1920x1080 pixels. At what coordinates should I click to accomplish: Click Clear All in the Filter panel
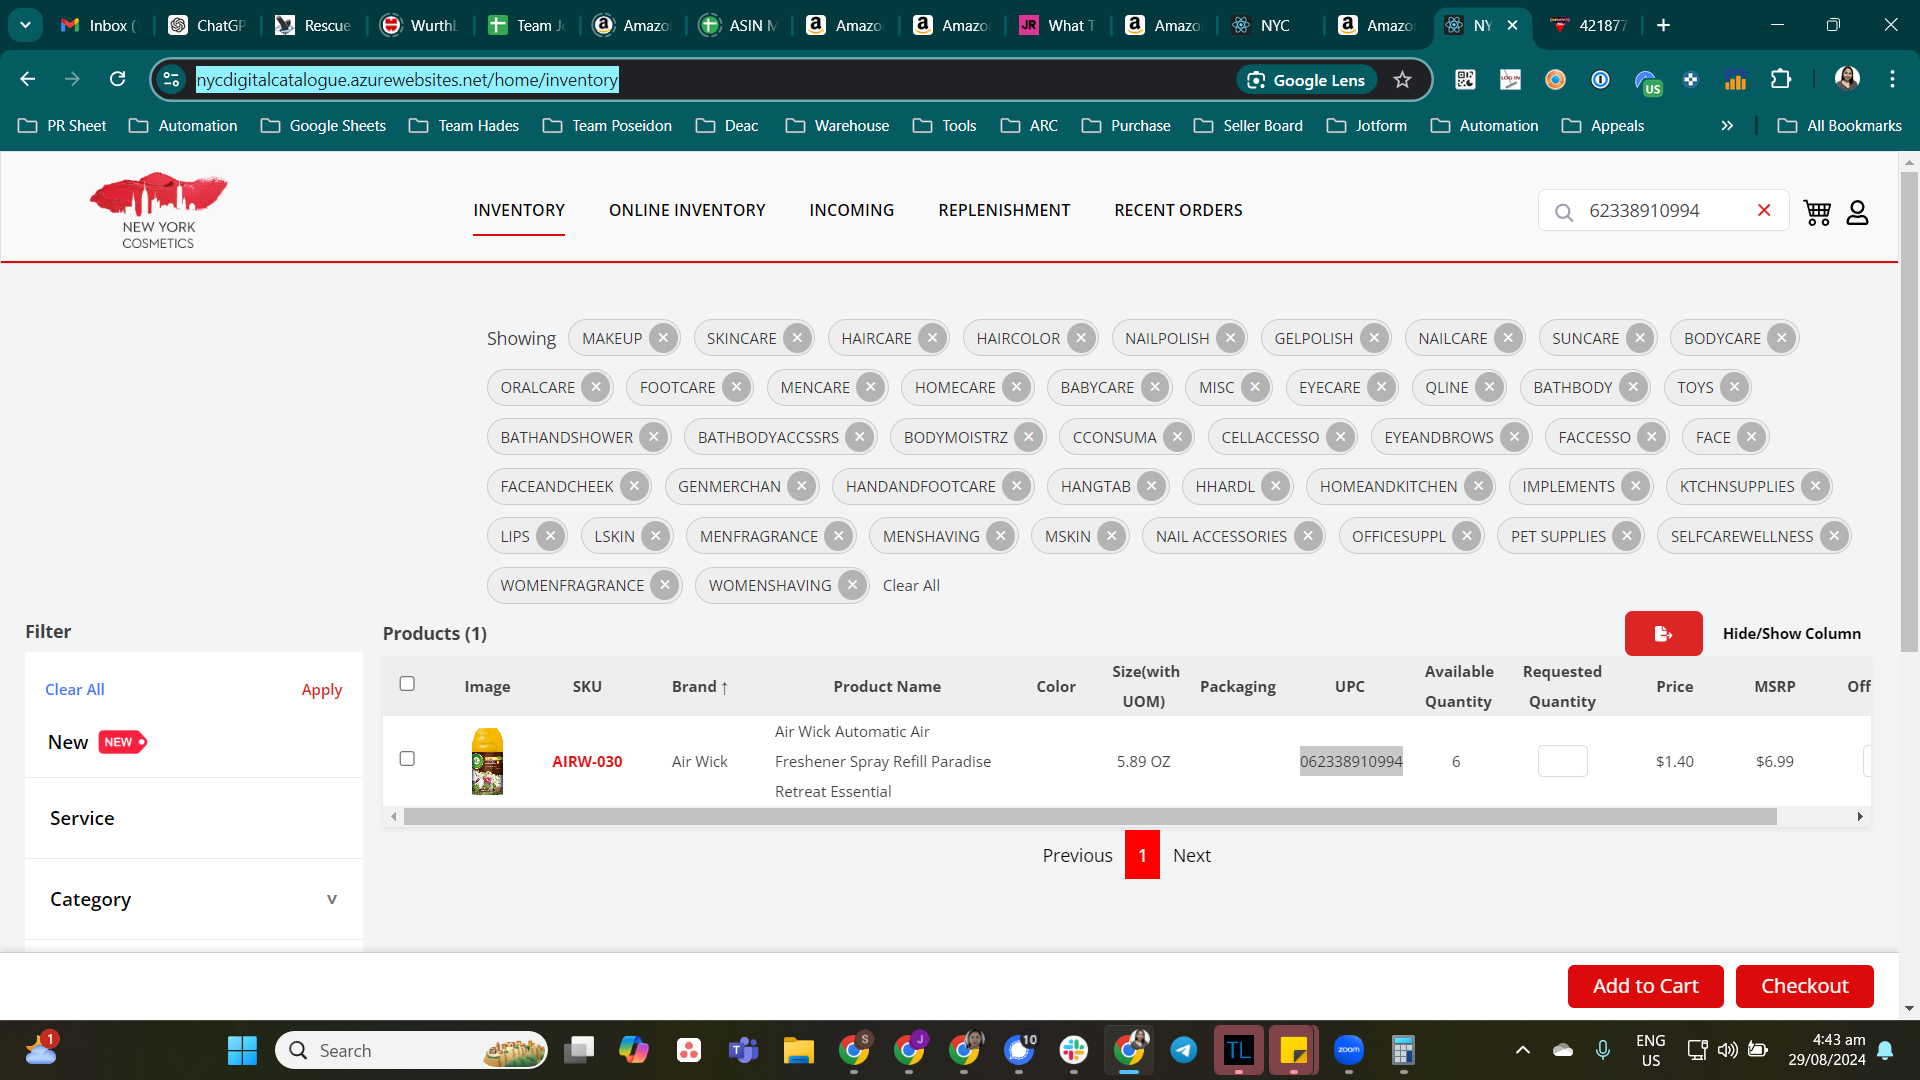(75, 690)
